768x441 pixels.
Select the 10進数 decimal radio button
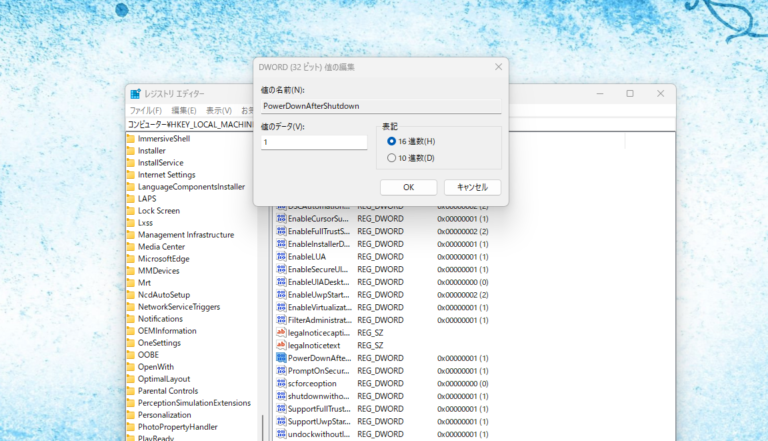point(391,157)
